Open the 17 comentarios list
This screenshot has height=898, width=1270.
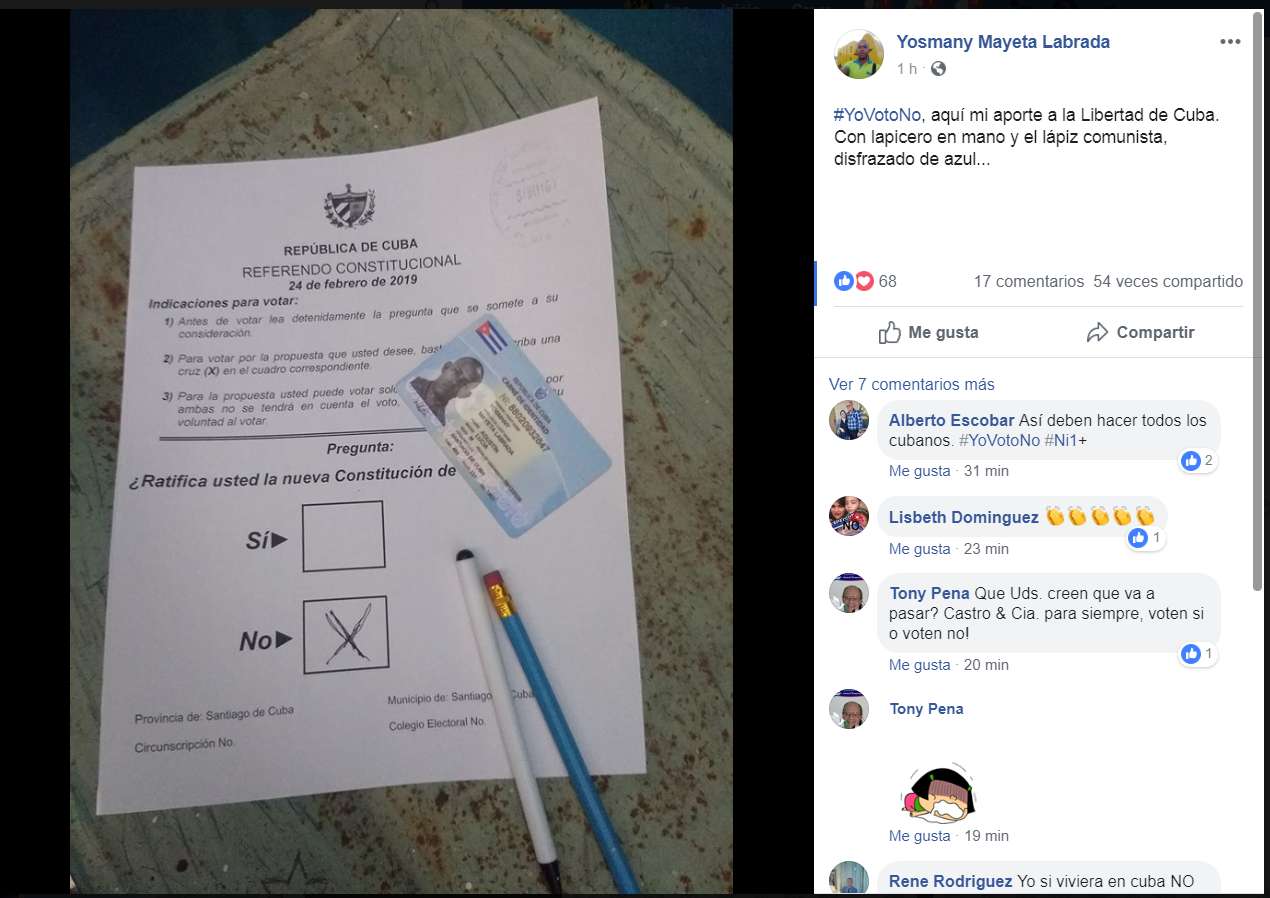1028,281
